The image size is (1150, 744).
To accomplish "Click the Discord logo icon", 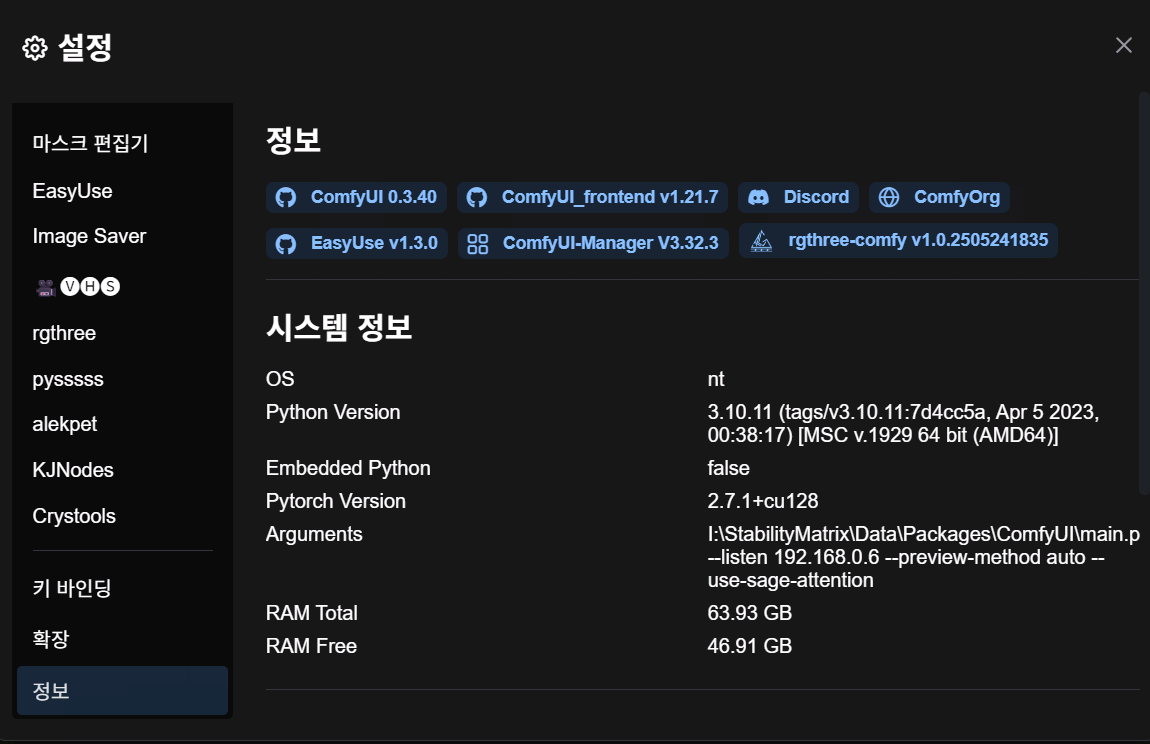I will pyautogui.click(x=759, y=197).
